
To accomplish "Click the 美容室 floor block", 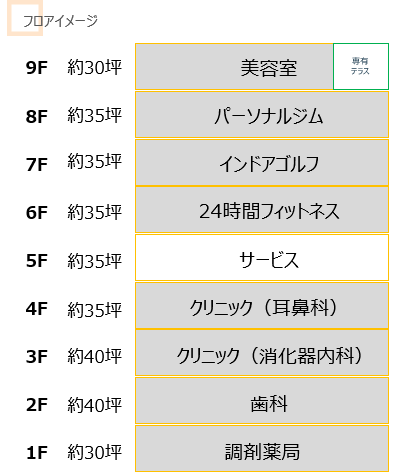I will [234, 67].
